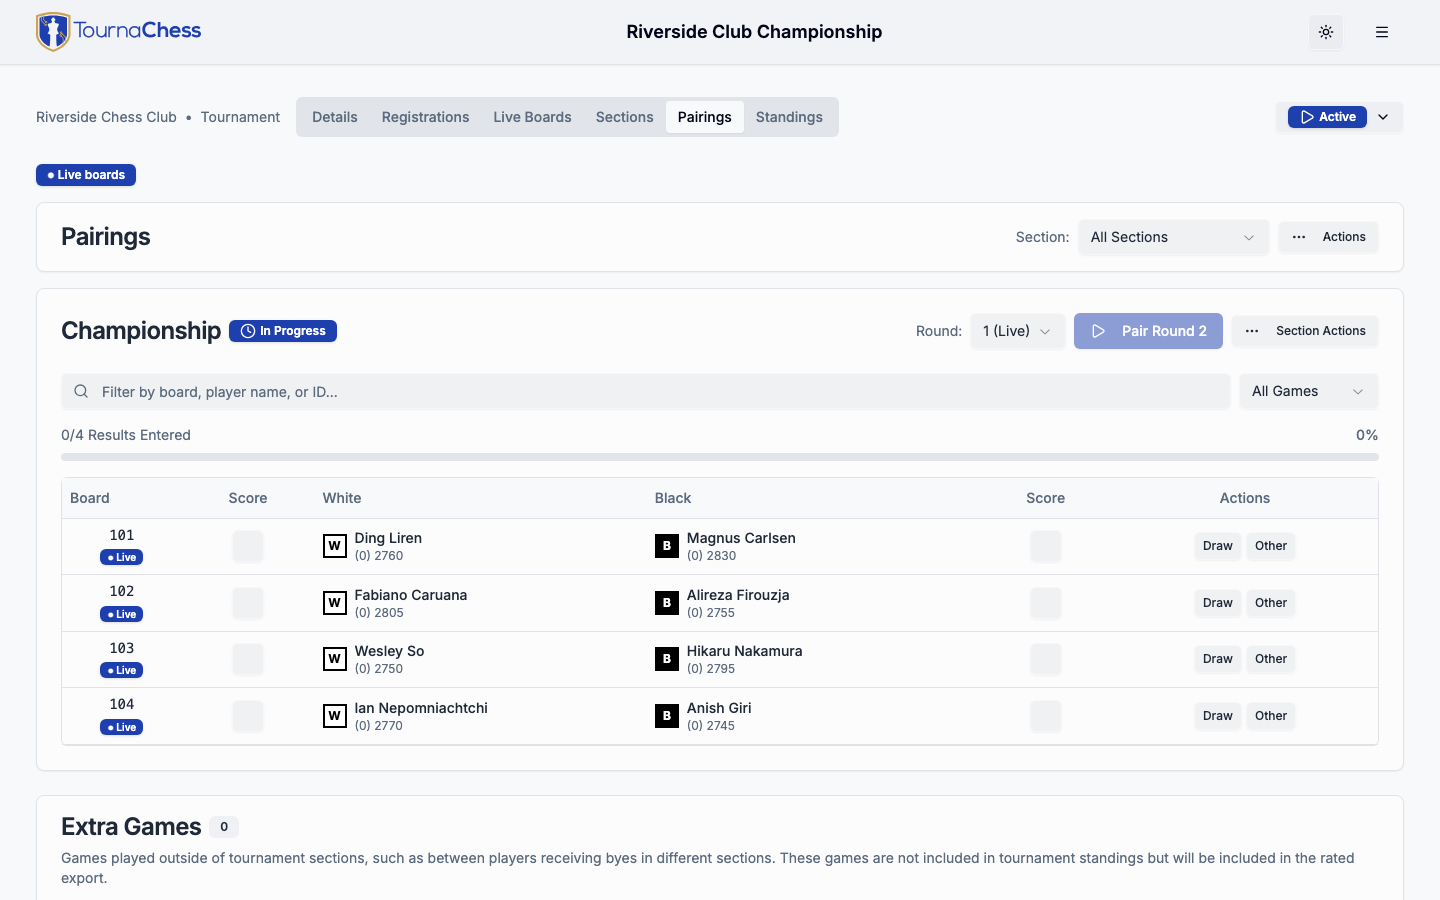Switch to the Registrations tab
This screenshot has height=900, width=1440.
[x=425, y=117]
